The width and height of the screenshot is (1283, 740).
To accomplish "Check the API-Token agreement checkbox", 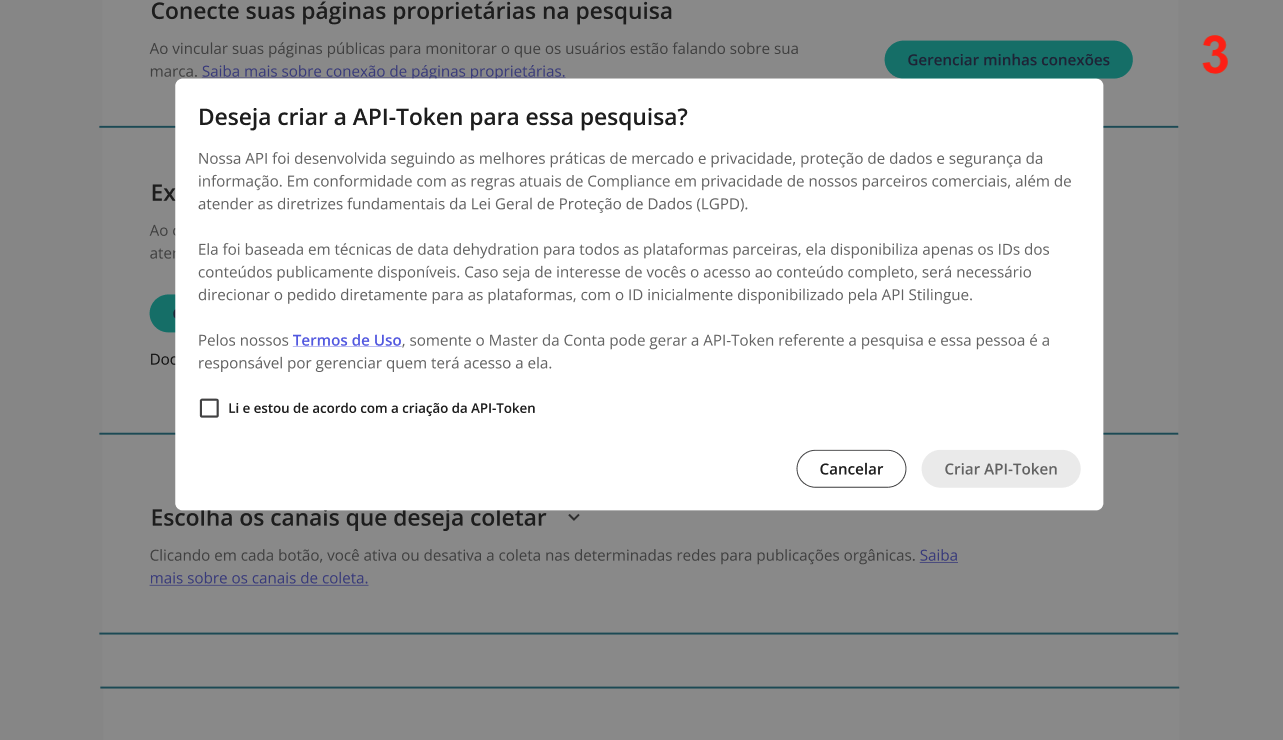I will (209, 408).
